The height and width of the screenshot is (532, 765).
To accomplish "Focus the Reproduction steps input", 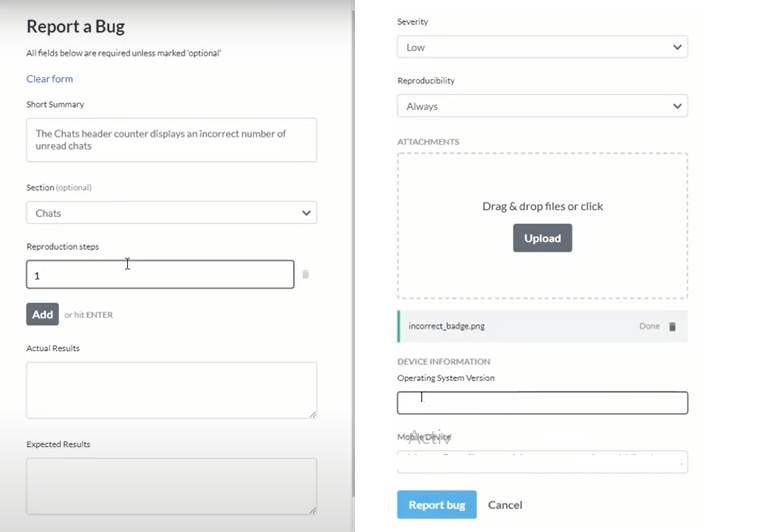I will [x=160, y=274].
